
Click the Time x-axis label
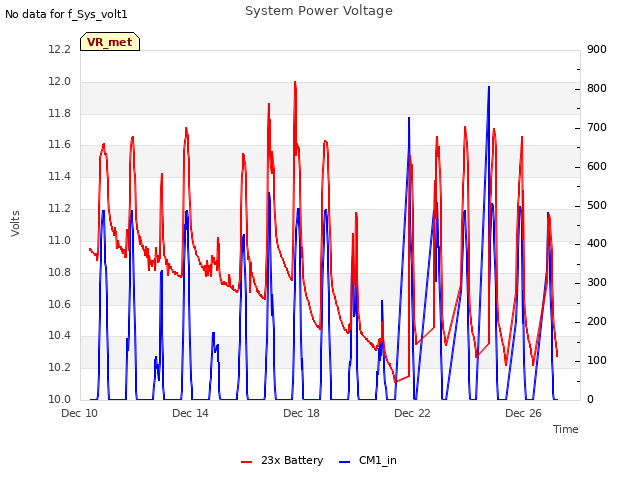pos(566,429)
